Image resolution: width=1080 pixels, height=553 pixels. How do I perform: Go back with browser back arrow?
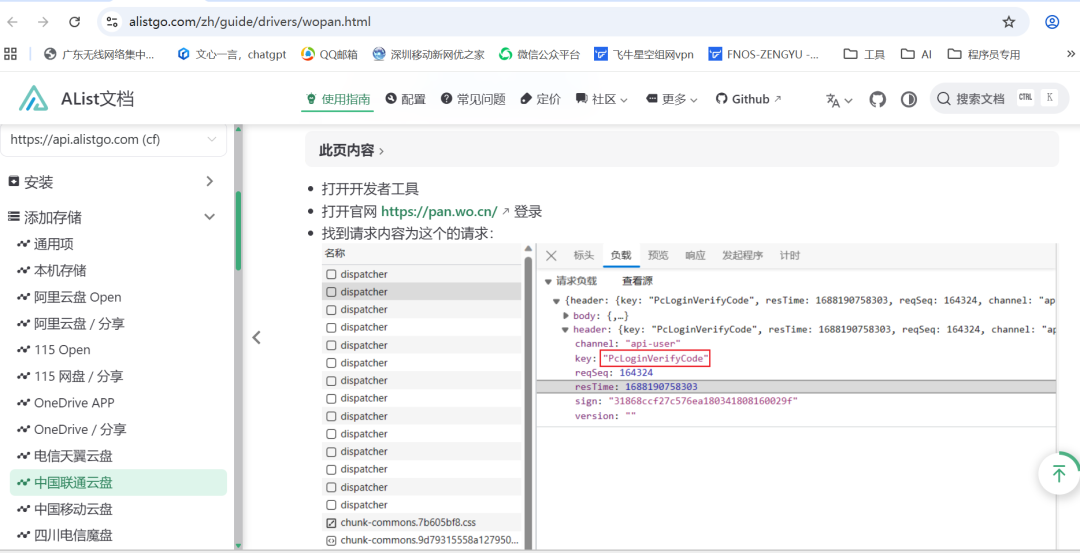pos(12,22)
